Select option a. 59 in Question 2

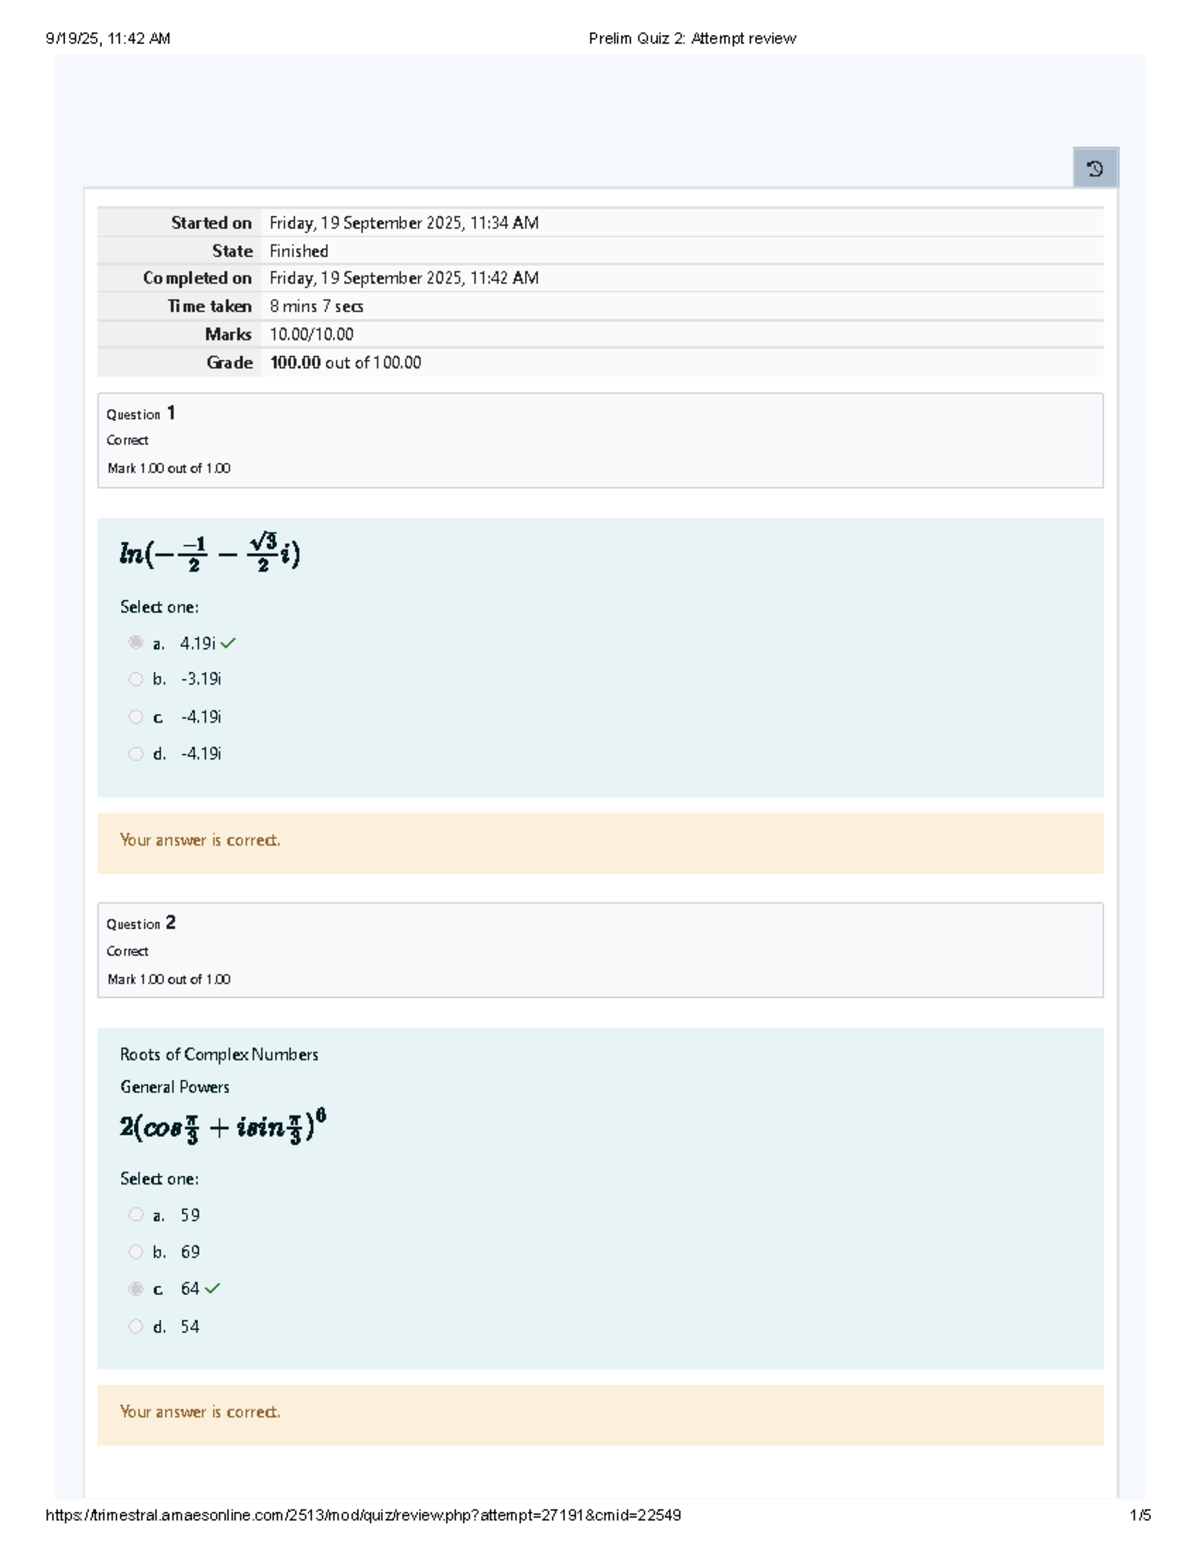(x=136, y=1214)
